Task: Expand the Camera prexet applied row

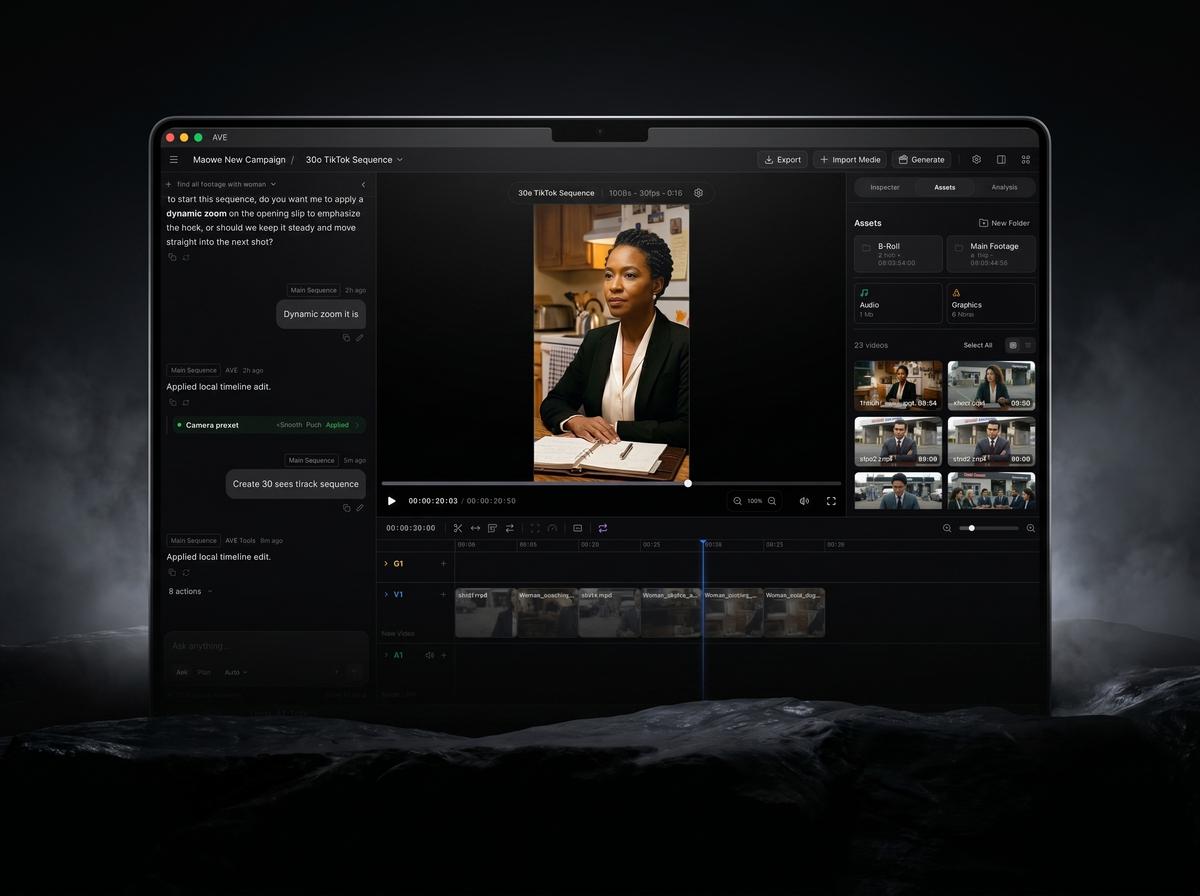Action: (267, 425)
